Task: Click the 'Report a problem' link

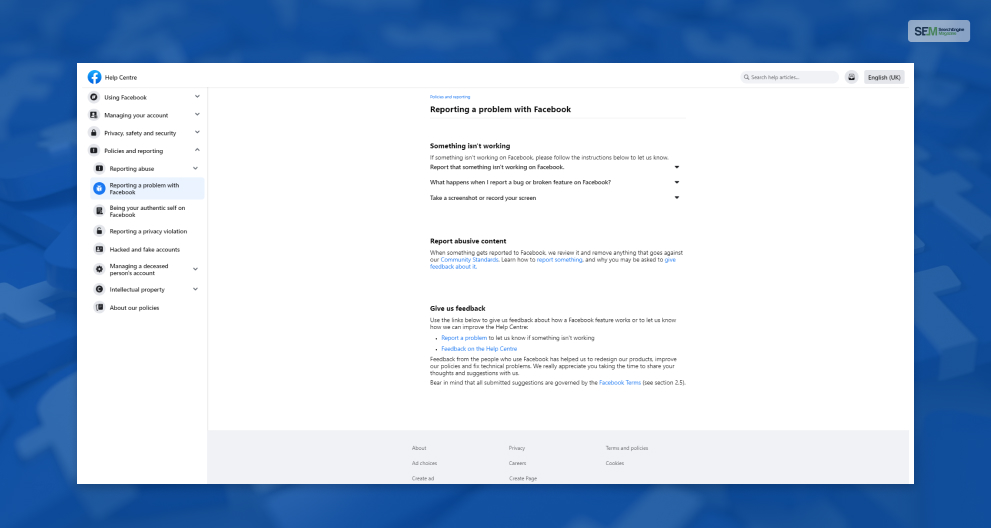Action: [x=464, y=338]
